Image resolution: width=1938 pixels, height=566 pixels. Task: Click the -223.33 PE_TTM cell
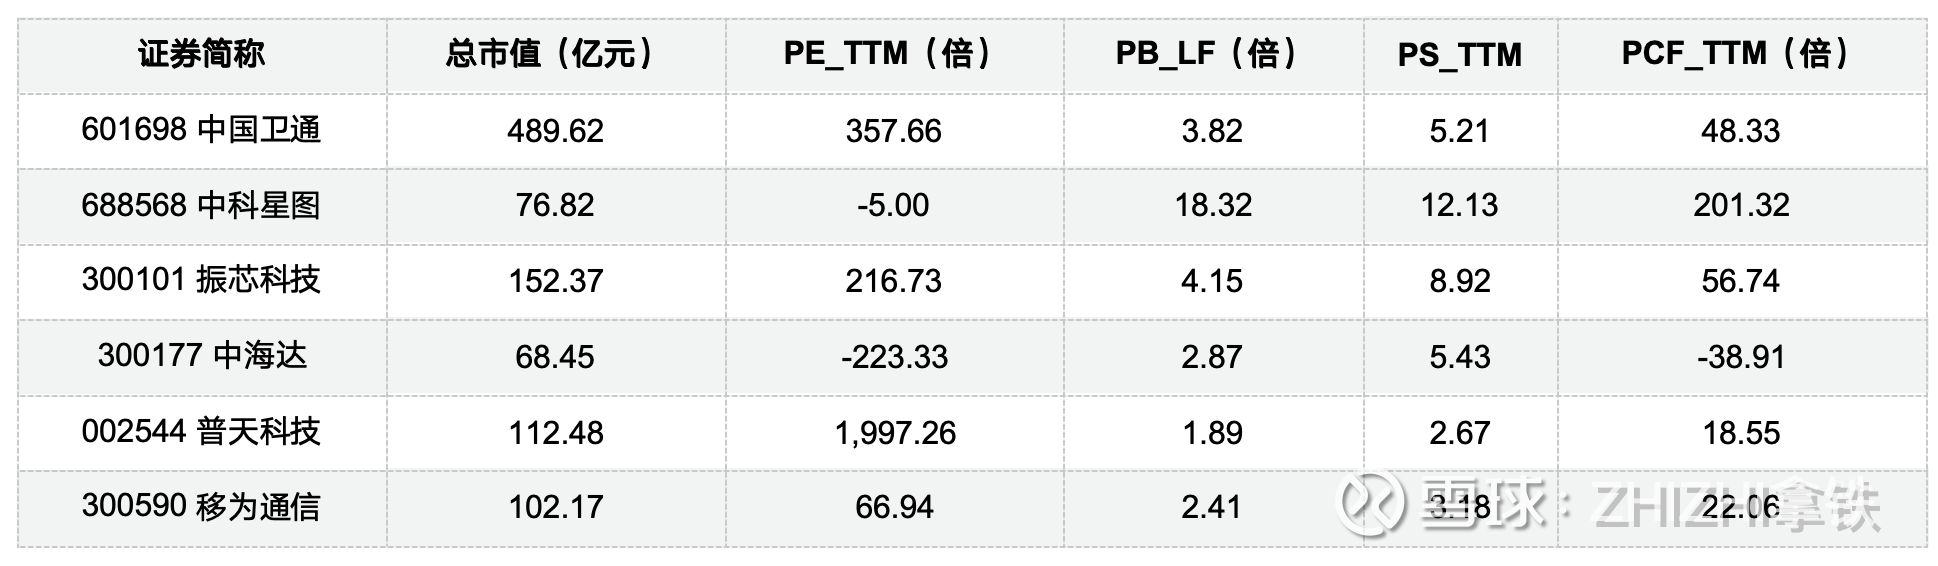(x=894, y=357)
